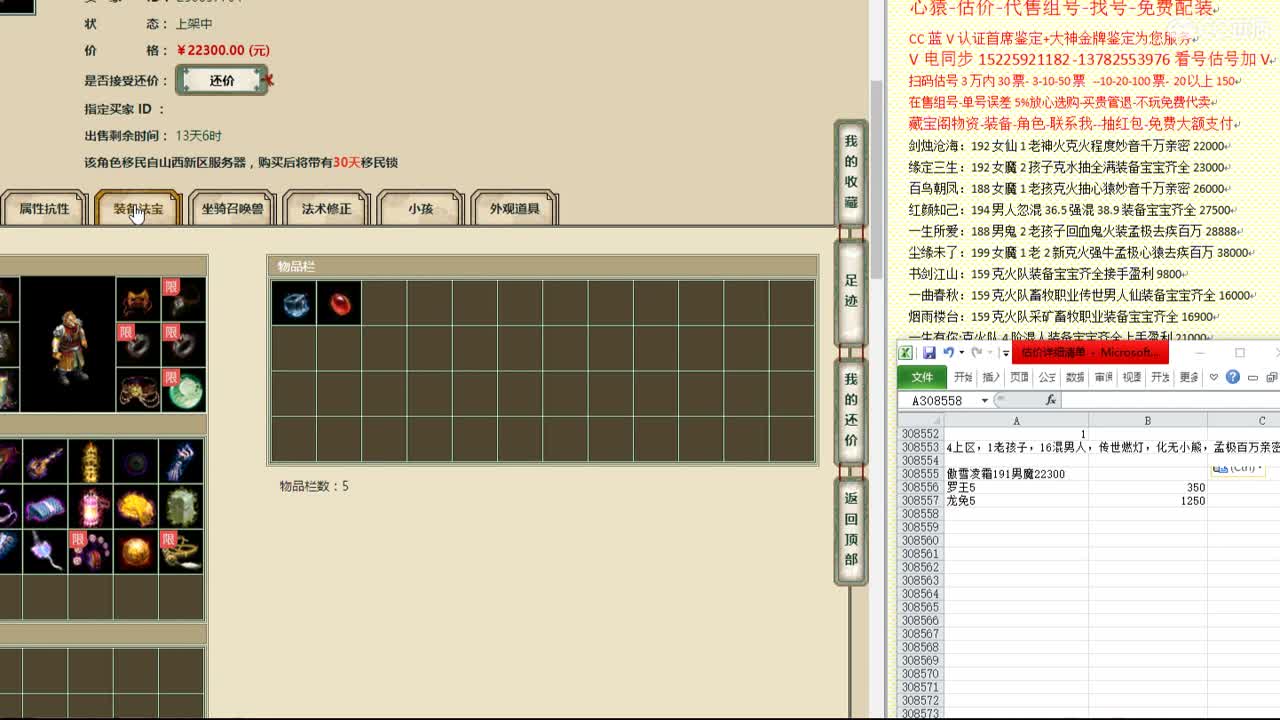
Task: Click the Redo icon in Excel toolbar
Action: tap(977, 352)
